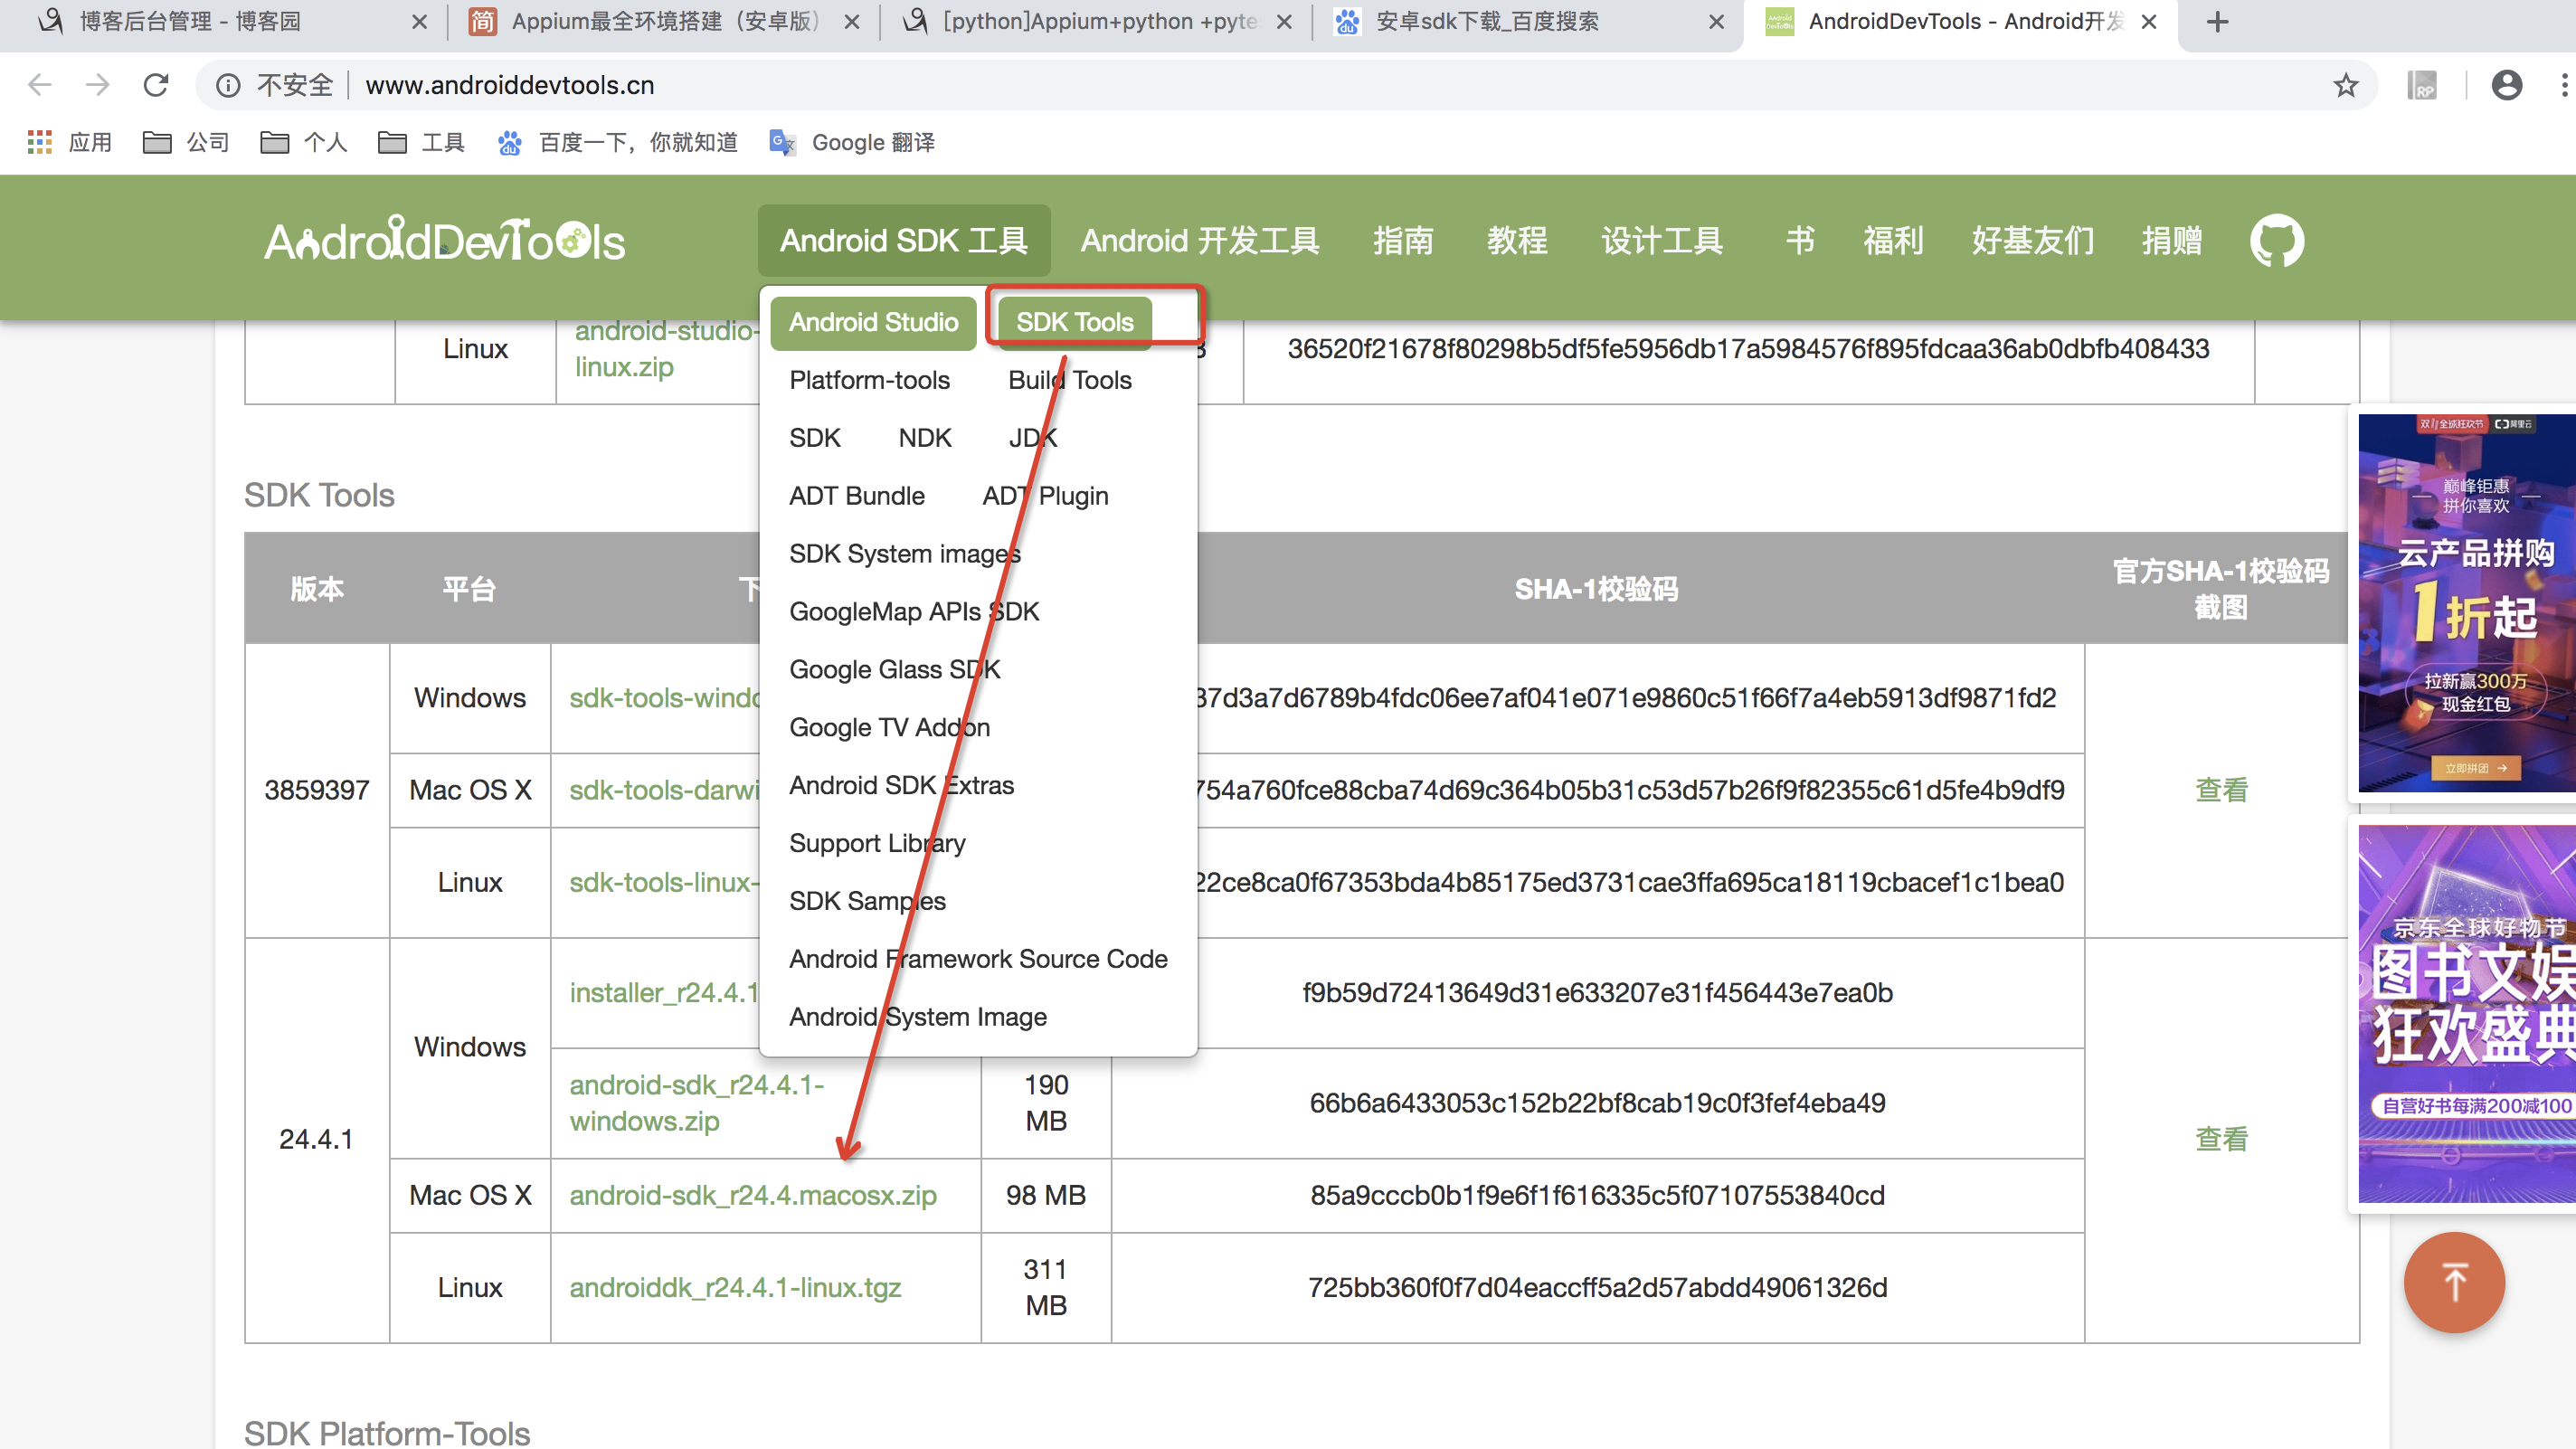Open the Apps grid shortcut in bookmarks bar
Viewport: 2576px width, 1449px height.
69,143
